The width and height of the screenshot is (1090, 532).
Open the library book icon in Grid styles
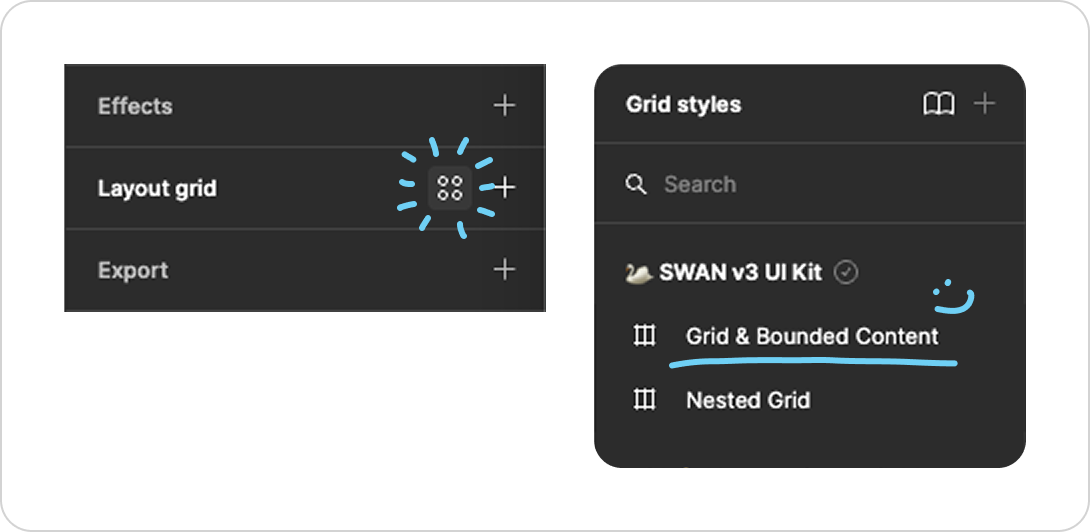click(938, 104)
